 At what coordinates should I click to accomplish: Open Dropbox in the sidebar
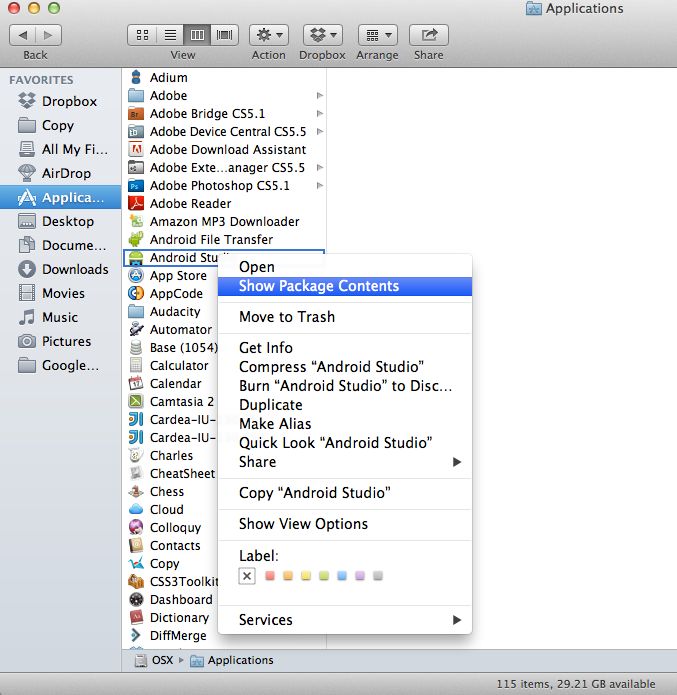[60, 102]
